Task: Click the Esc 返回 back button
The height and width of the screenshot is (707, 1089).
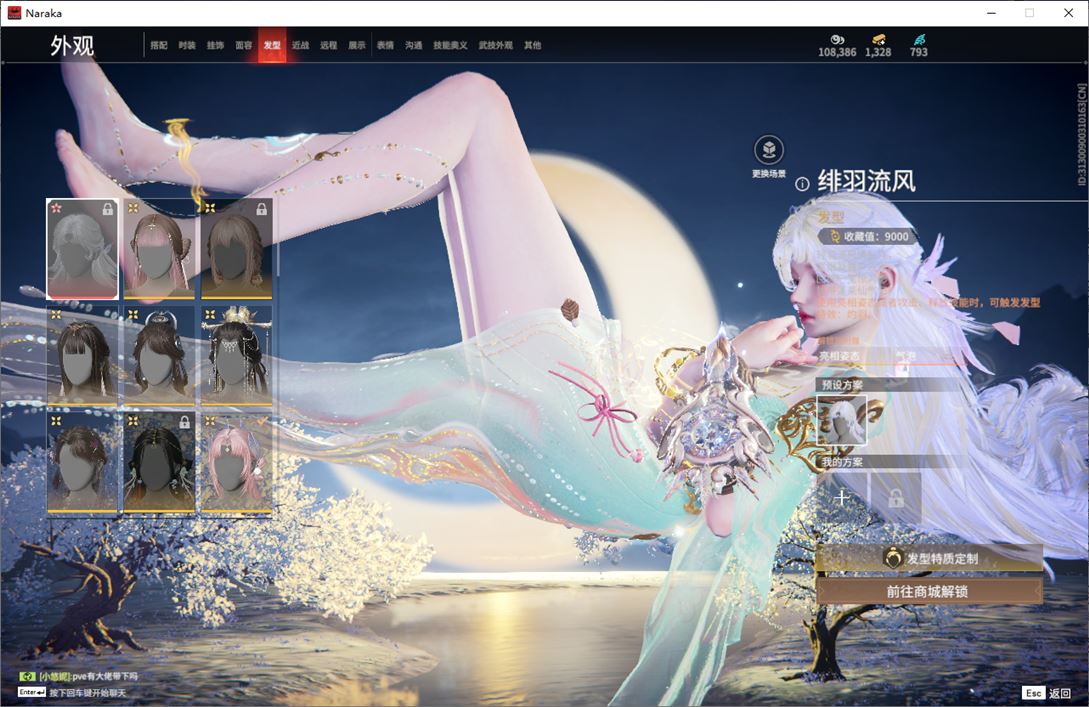Action: (1047, 693)
